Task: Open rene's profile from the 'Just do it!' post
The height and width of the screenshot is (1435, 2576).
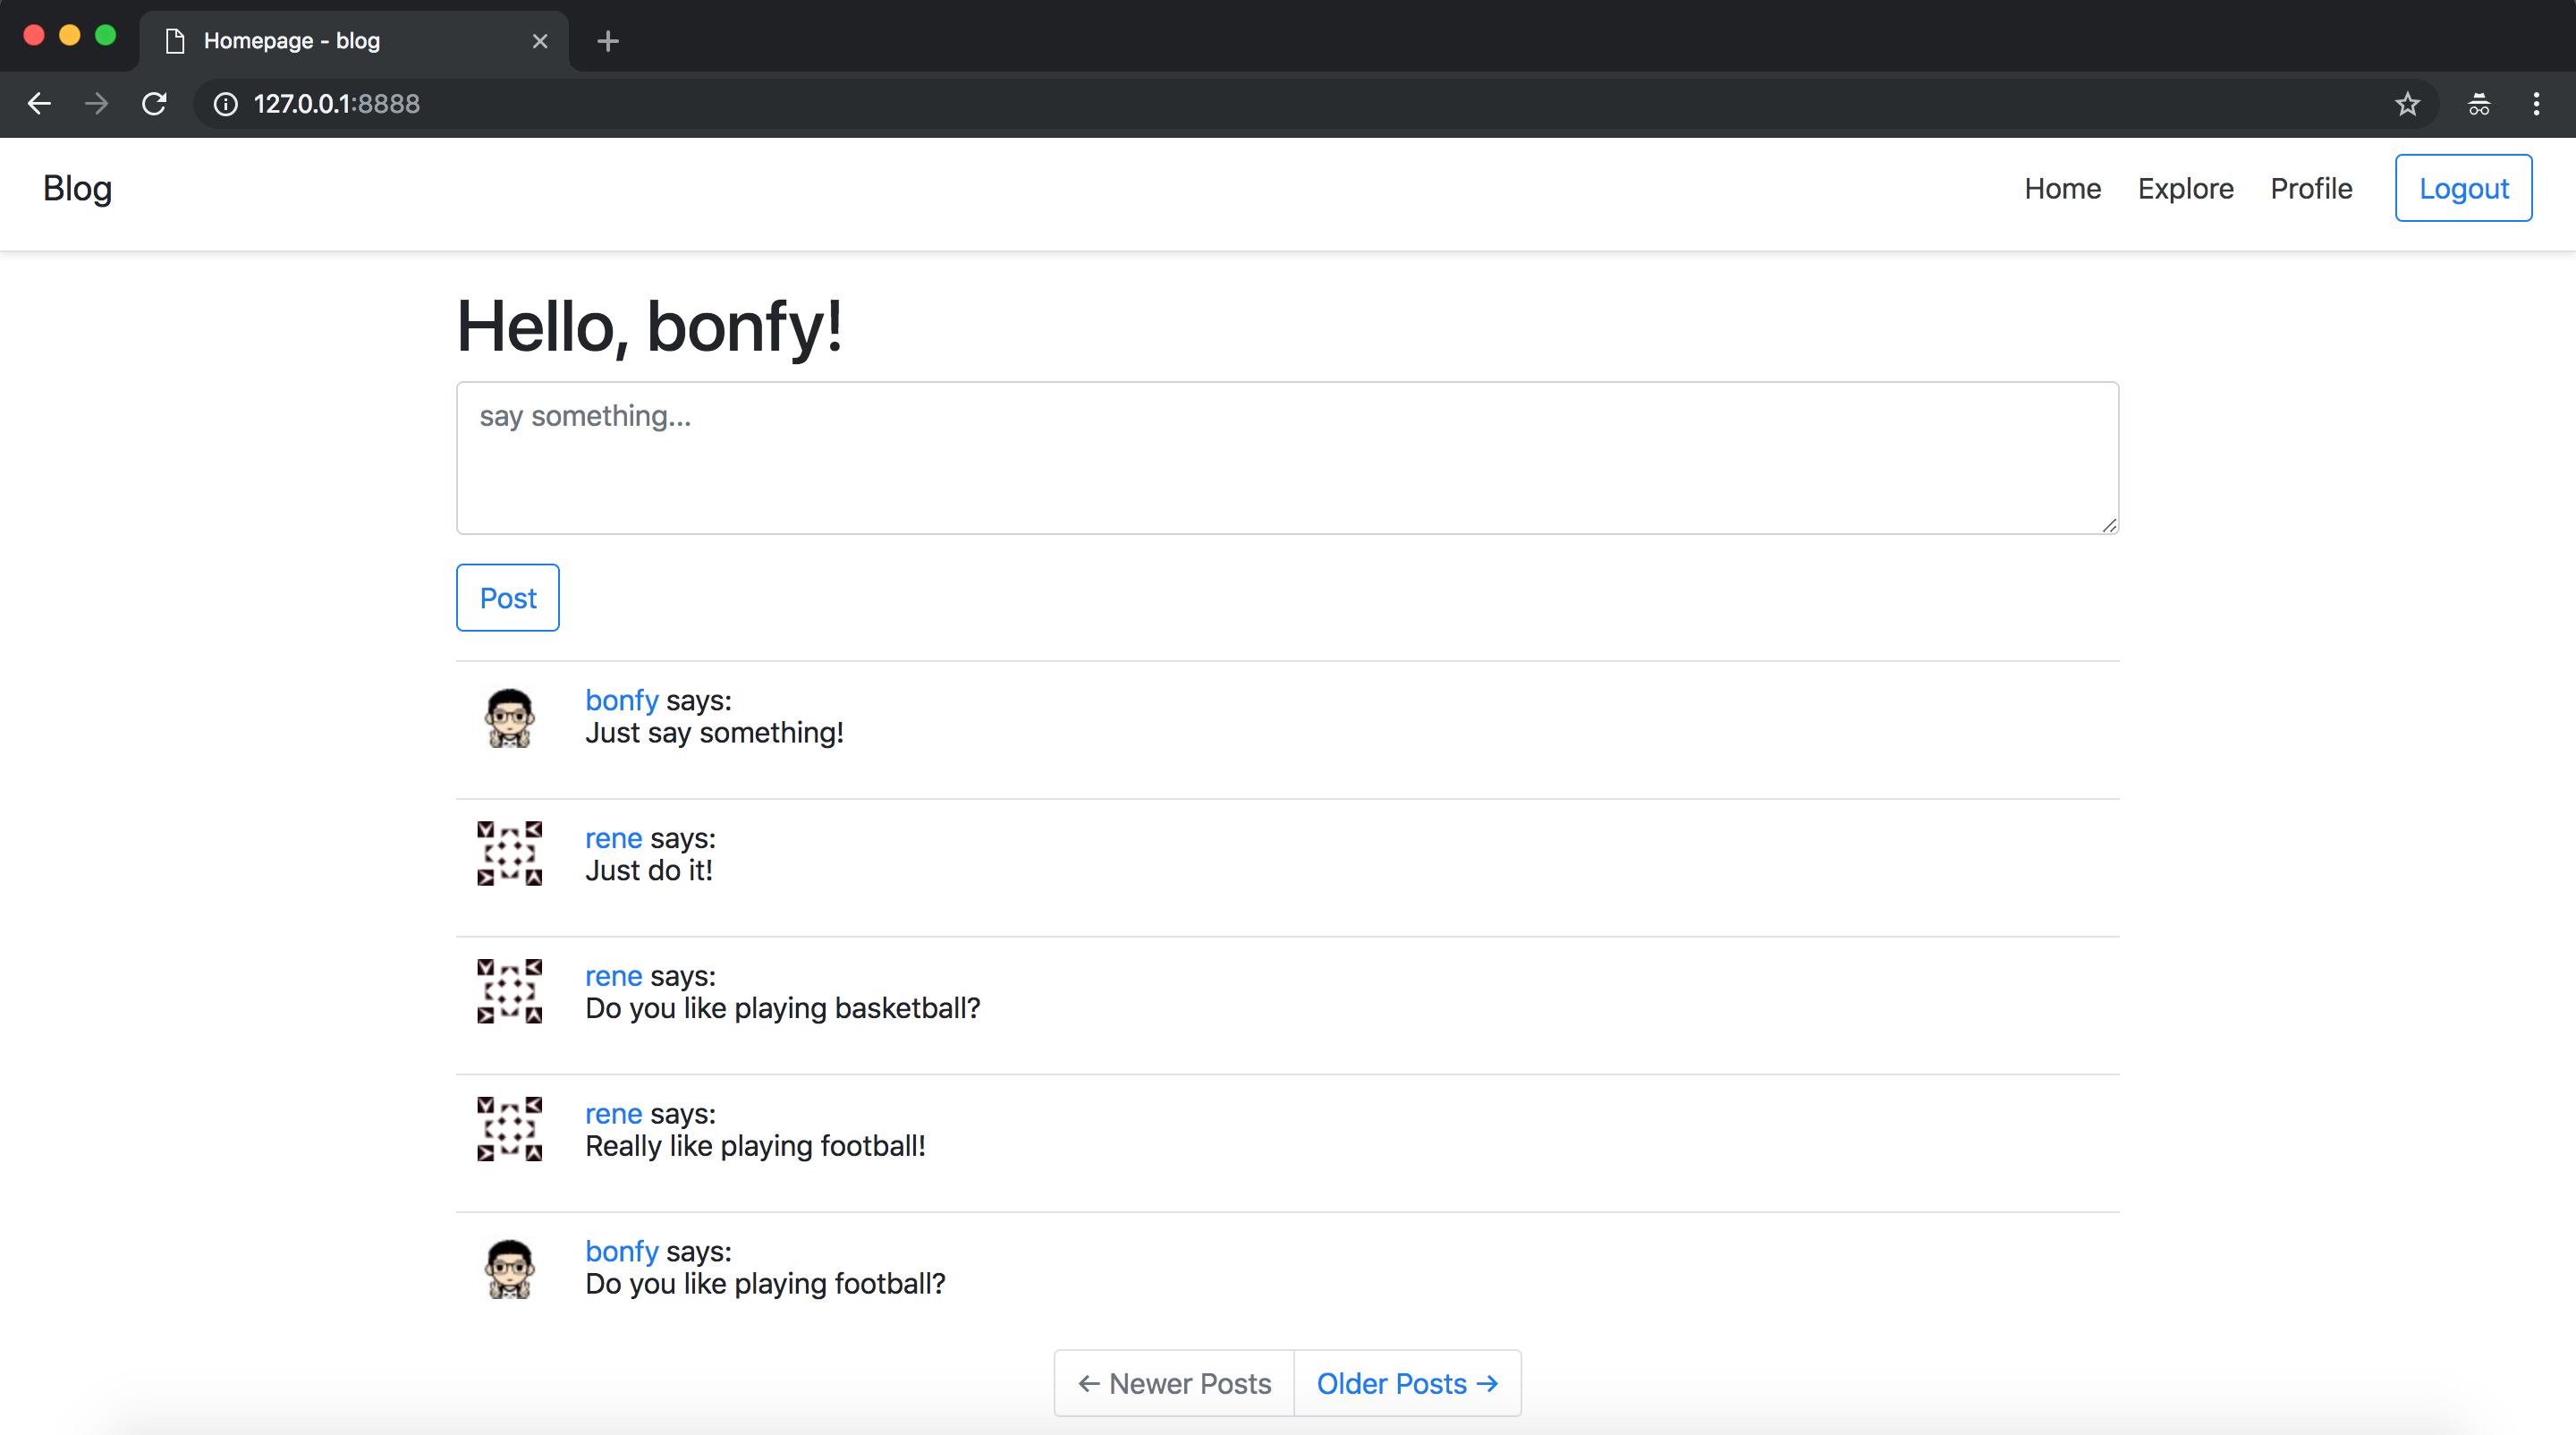Action: point(613,838)
